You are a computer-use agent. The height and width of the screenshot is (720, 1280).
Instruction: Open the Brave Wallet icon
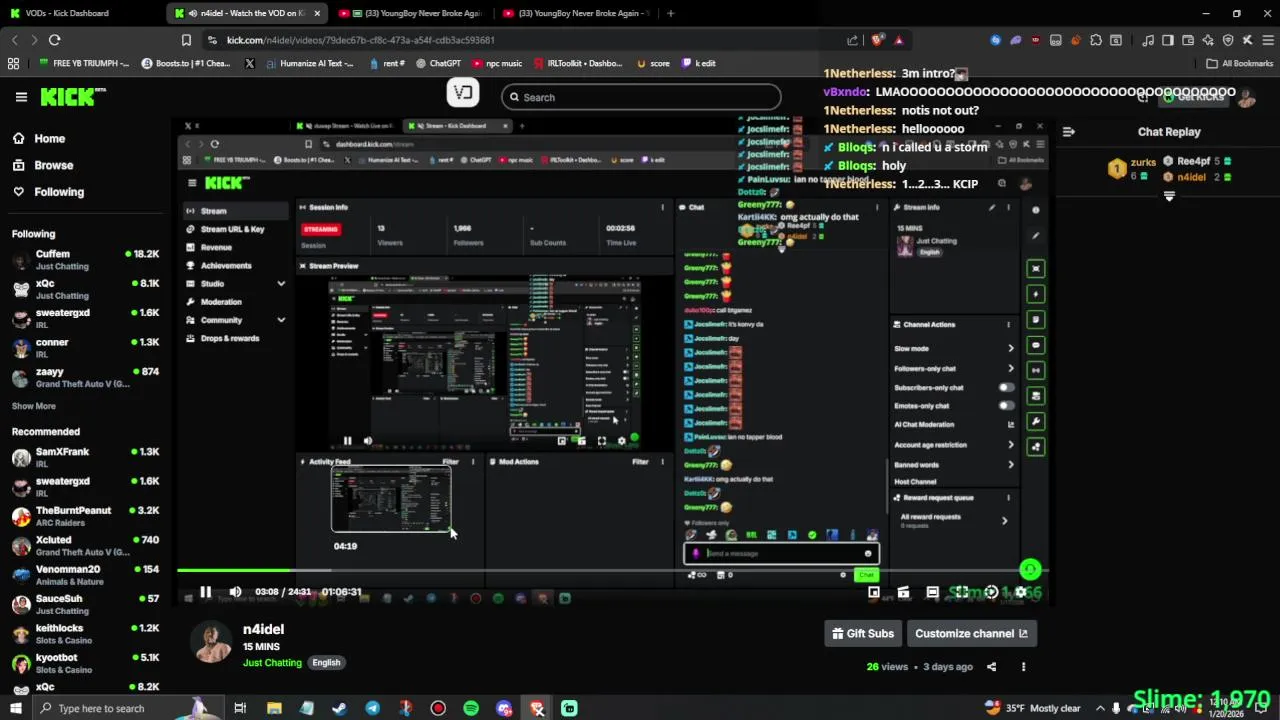click(1188, 40)
